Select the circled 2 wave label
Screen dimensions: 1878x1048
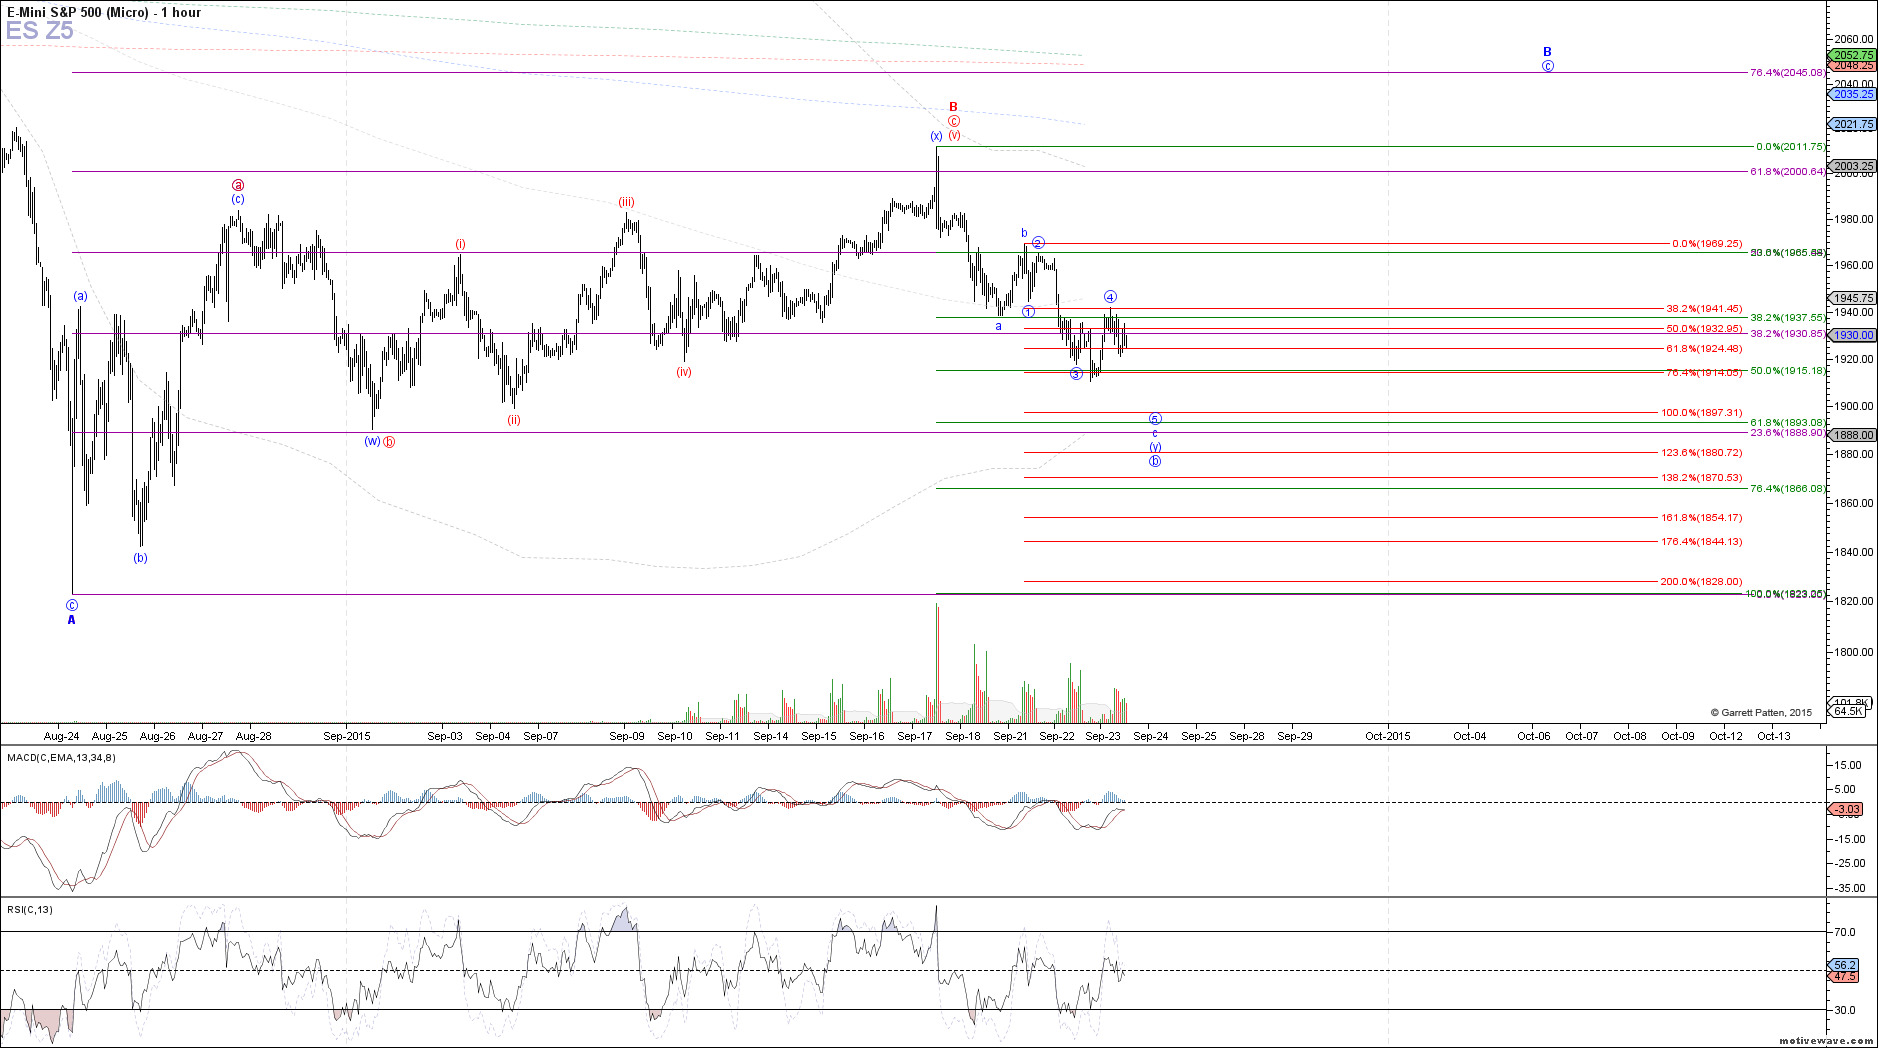1039,243
